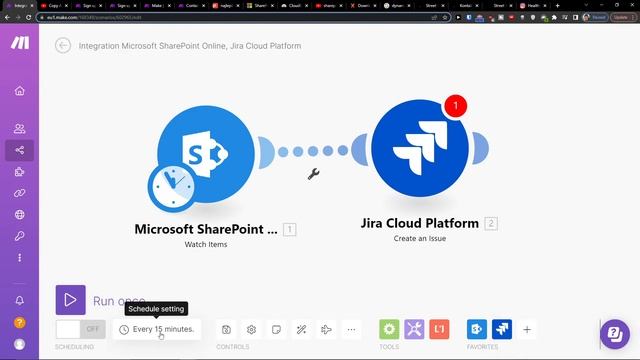The height and width of the screenshot is (360, 640).
Task: Reload the page with browser refresh
Action: point(29,17)
